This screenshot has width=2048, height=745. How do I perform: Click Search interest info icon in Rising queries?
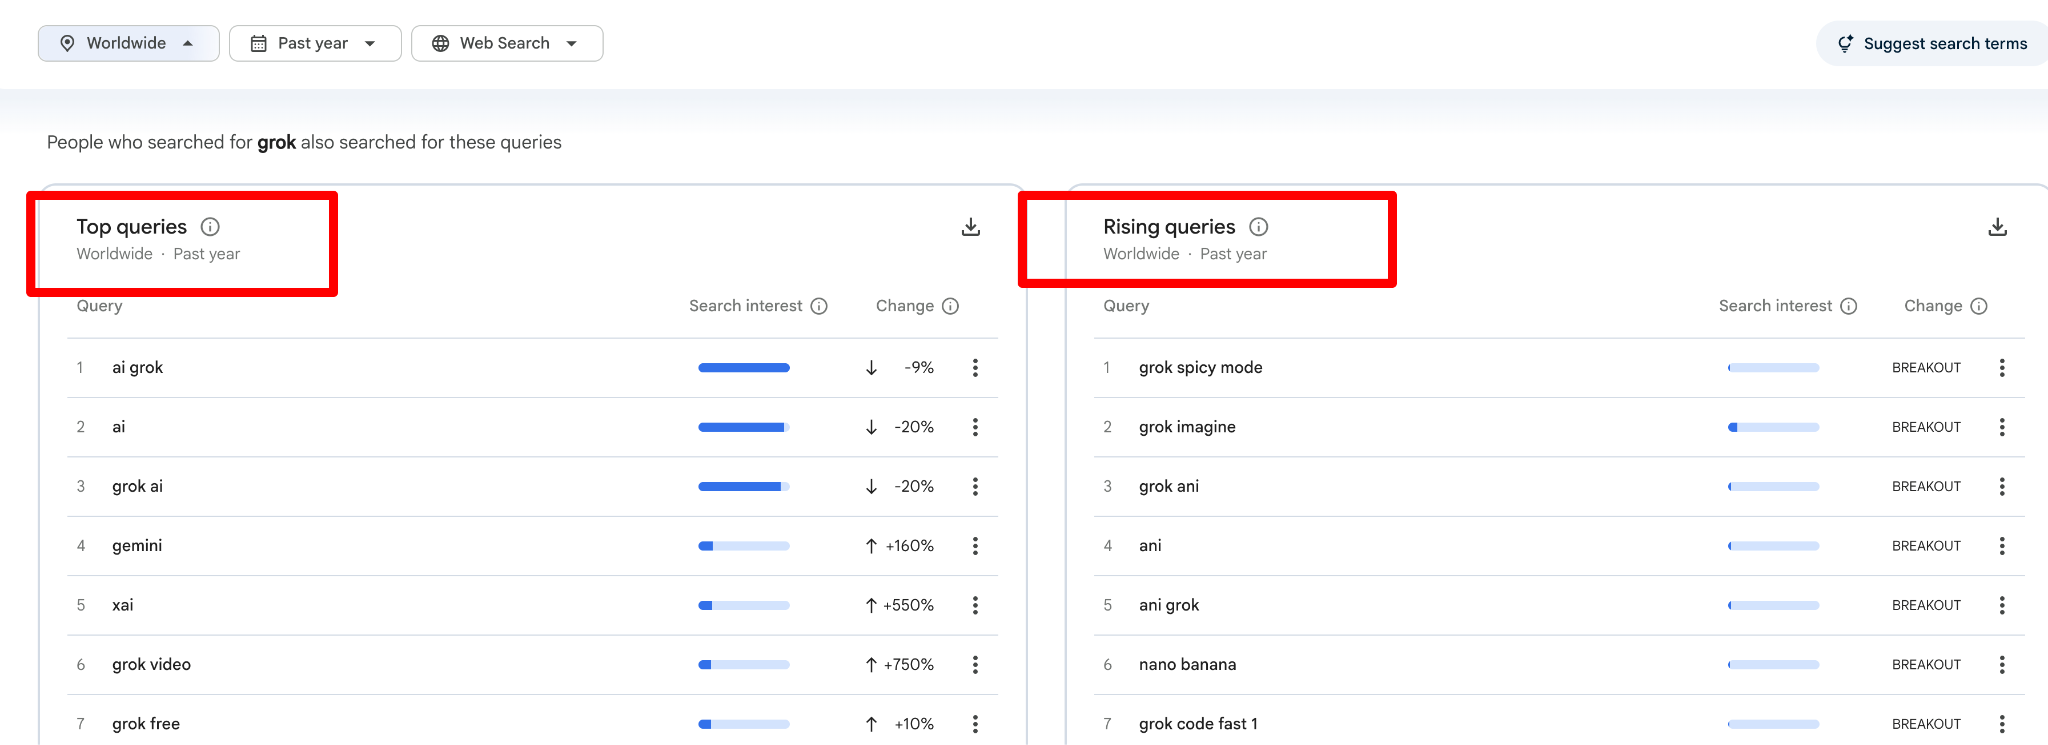pos(1849,306)
